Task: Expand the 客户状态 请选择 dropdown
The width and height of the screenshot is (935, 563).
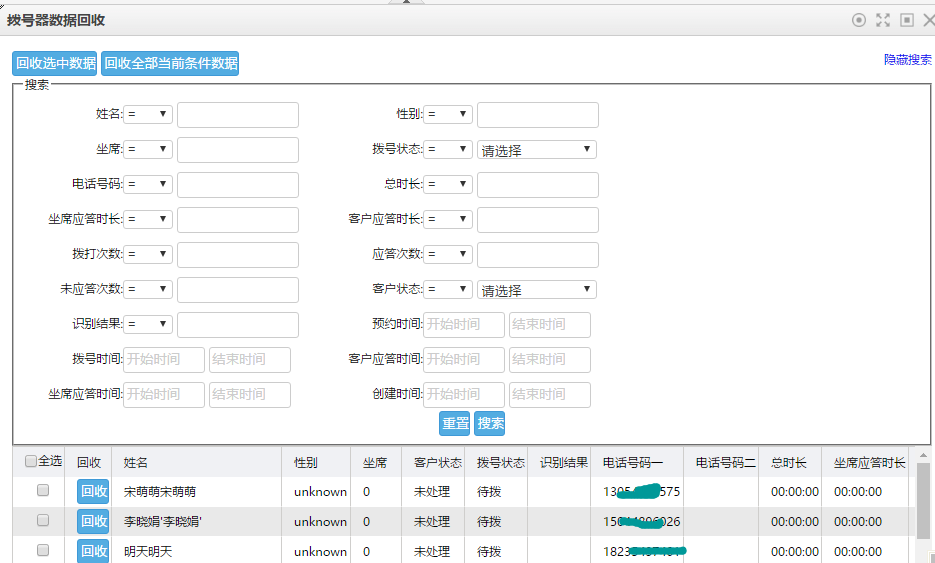Action: (x=536, y=290)
